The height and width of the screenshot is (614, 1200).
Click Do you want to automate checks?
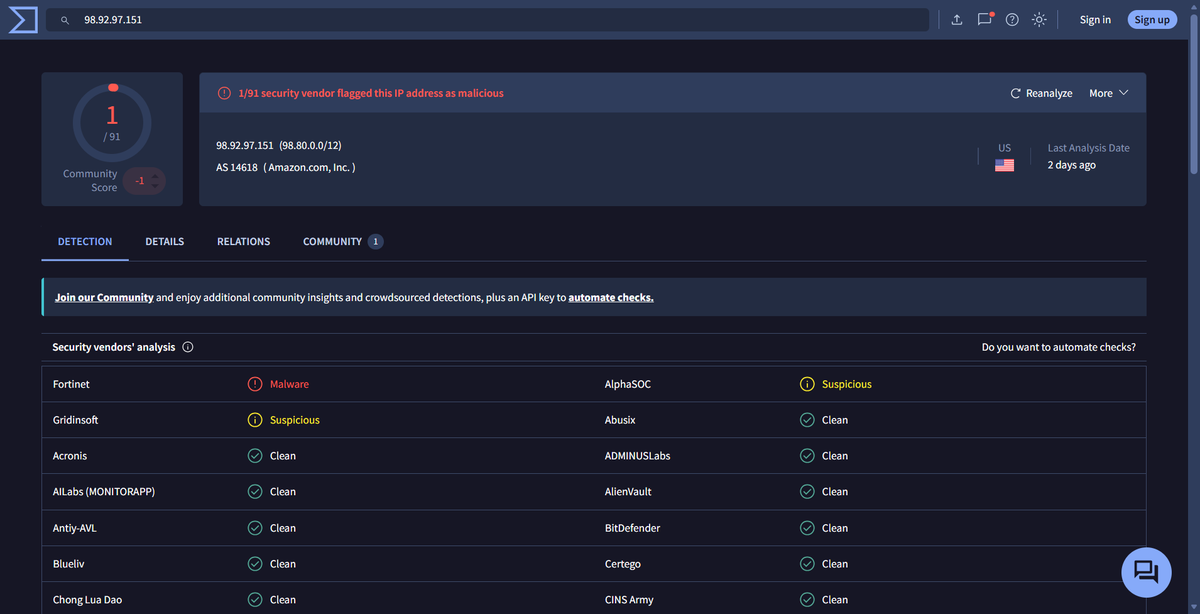coord(1059,347)
